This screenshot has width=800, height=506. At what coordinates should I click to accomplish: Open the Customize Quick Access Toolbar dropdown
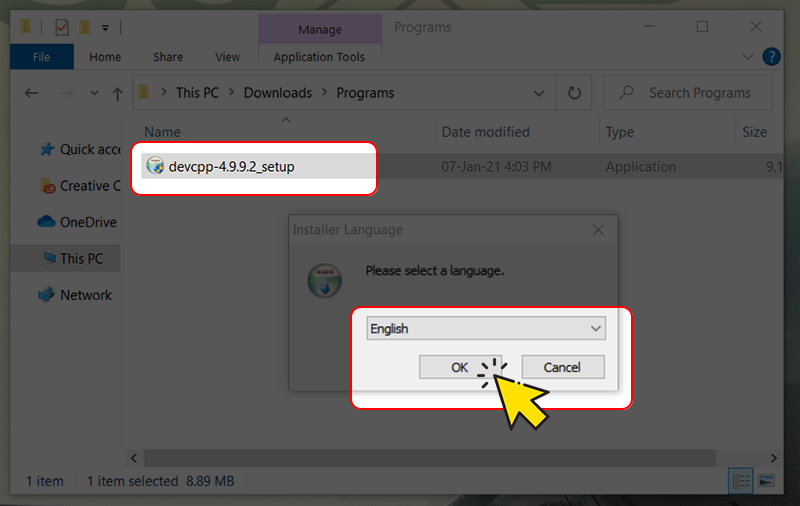click(106, 27)
